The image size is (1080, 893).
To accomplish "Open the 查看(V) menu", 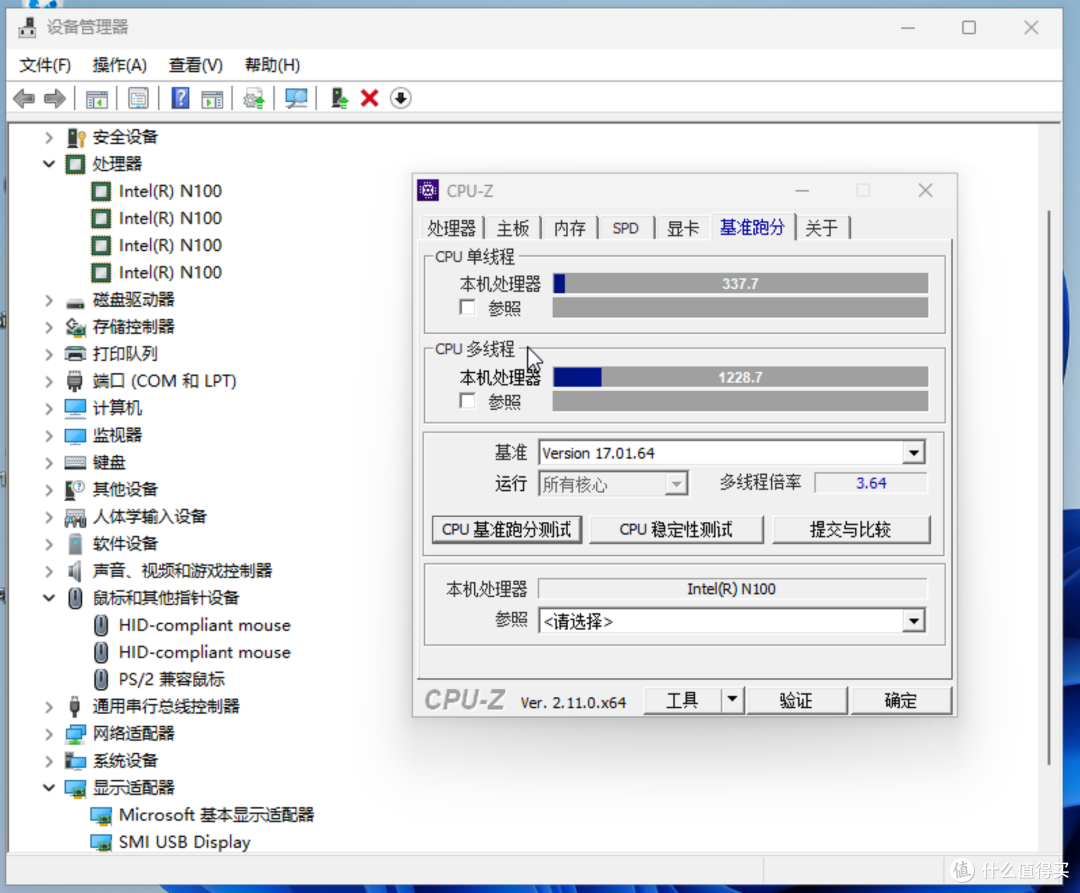I will (x=196, y=65).
